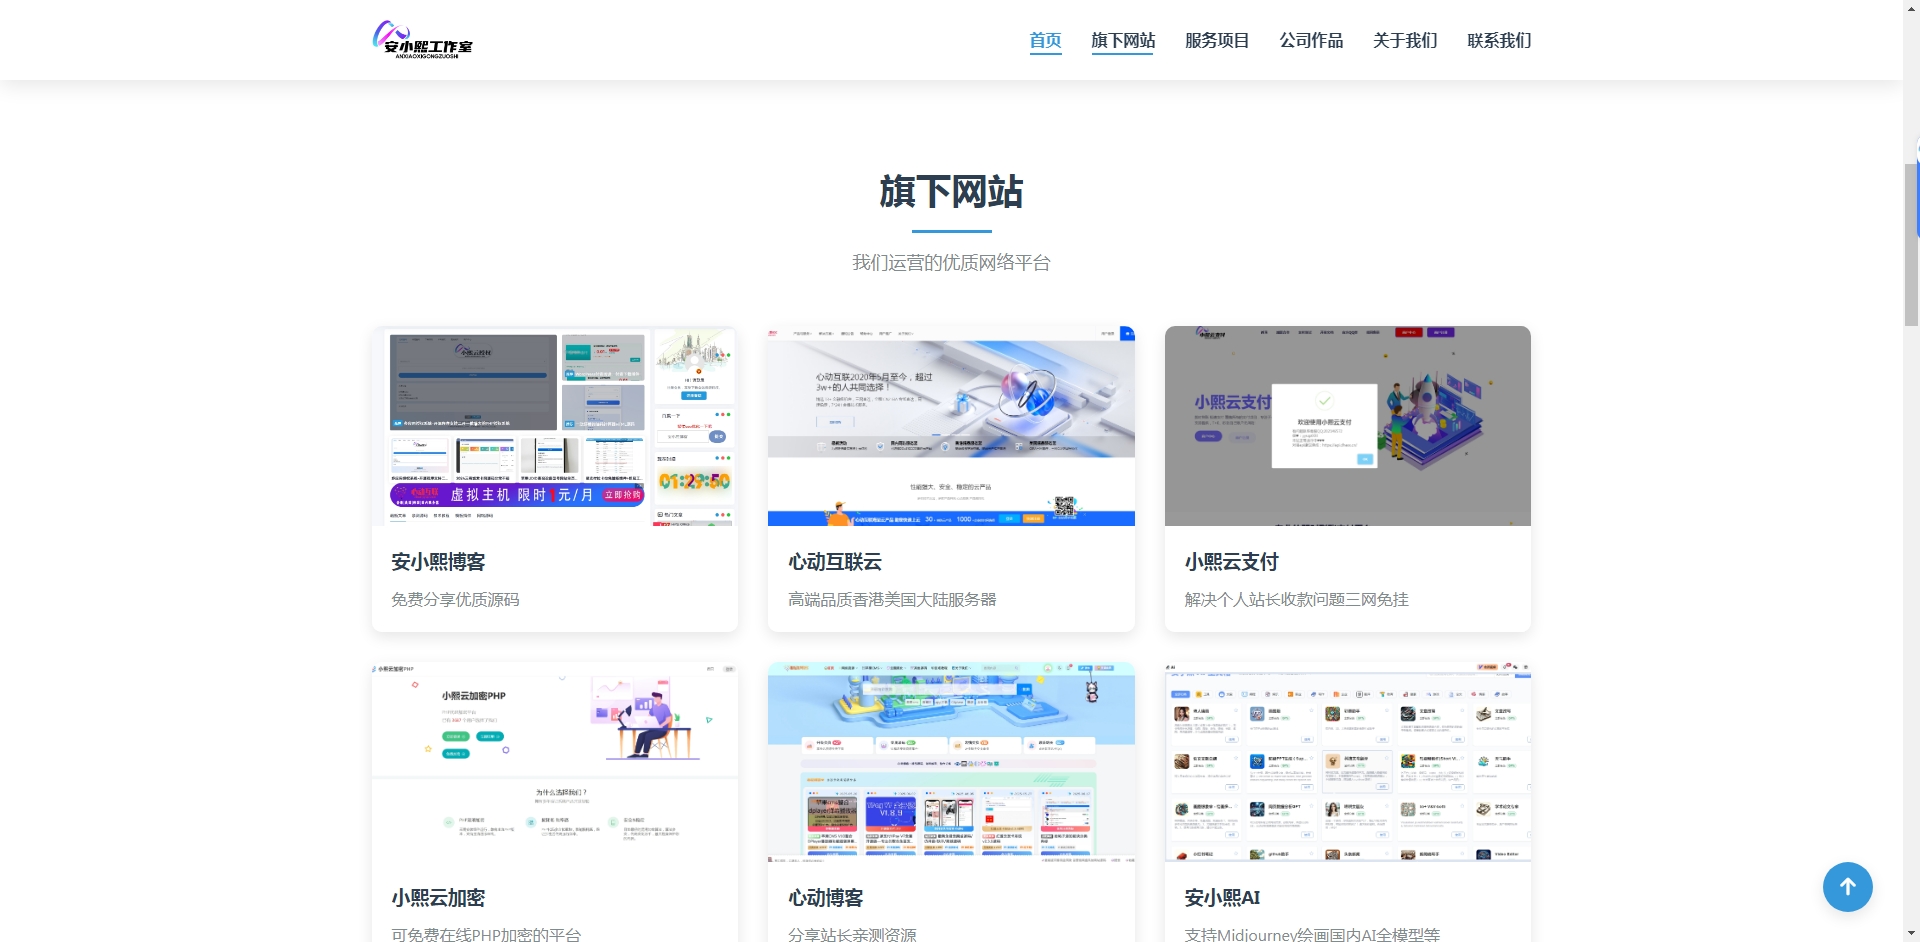Open the 安小熙AI preview image

click(1348, 762)
